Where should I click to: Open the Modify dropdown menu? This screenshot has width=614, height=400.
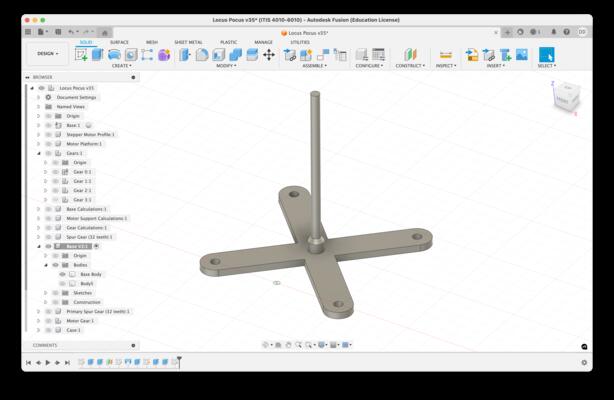(226, 66)
